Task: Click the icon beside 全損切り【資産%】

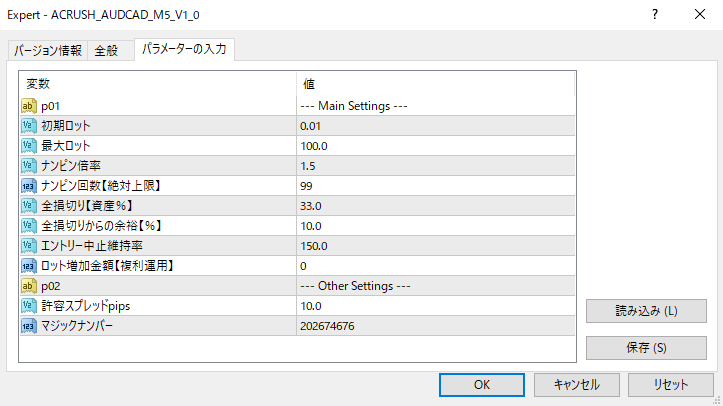Action: click(x=28, y=206)
